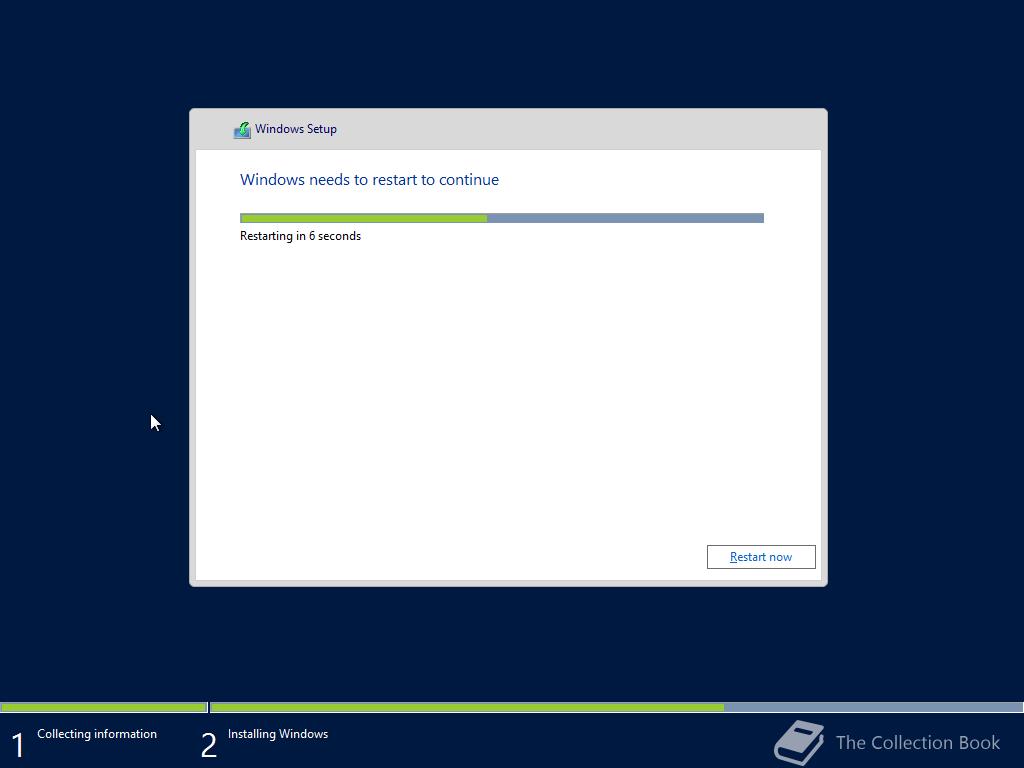The height and width of the screenshot is (768, 1024).
Task: Click the 'Windows Setup' title text
Action: click(296, 129)
